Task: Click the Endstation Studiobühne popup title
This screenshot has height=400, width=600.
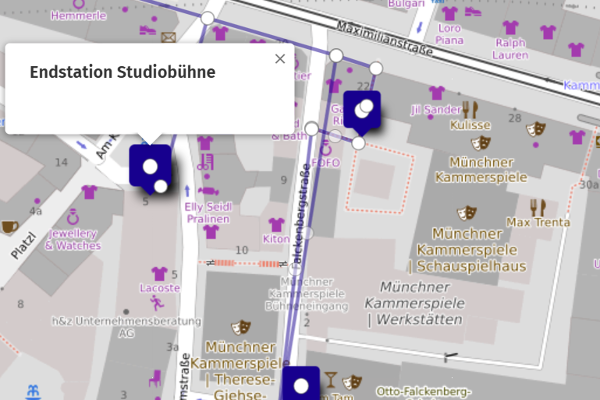Action: 122,72
